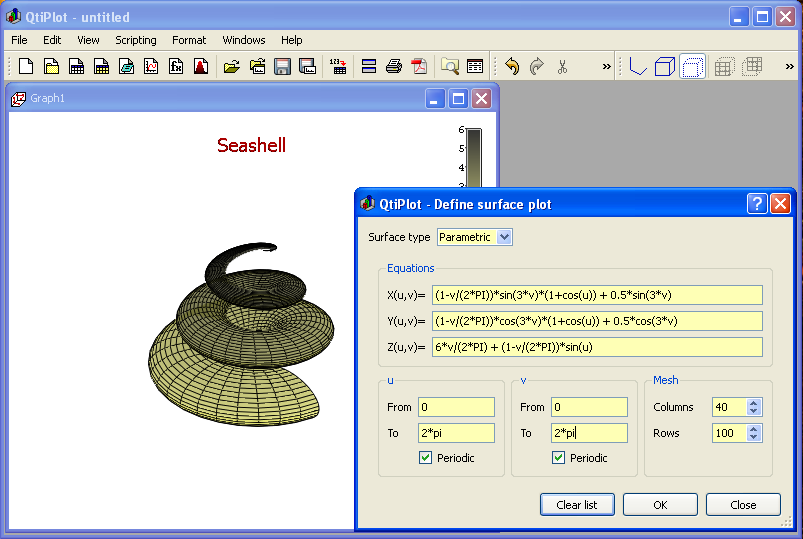Expand hidden 3D toolbar items chevron

coord(789,67)
